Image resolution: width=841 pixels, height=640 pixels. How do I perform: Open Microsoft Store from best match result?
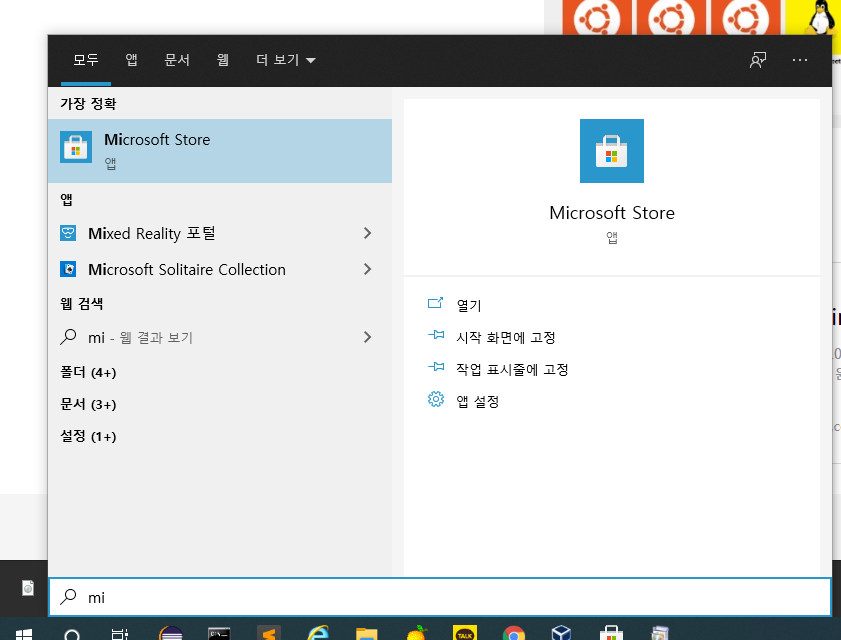coord(220,151)
